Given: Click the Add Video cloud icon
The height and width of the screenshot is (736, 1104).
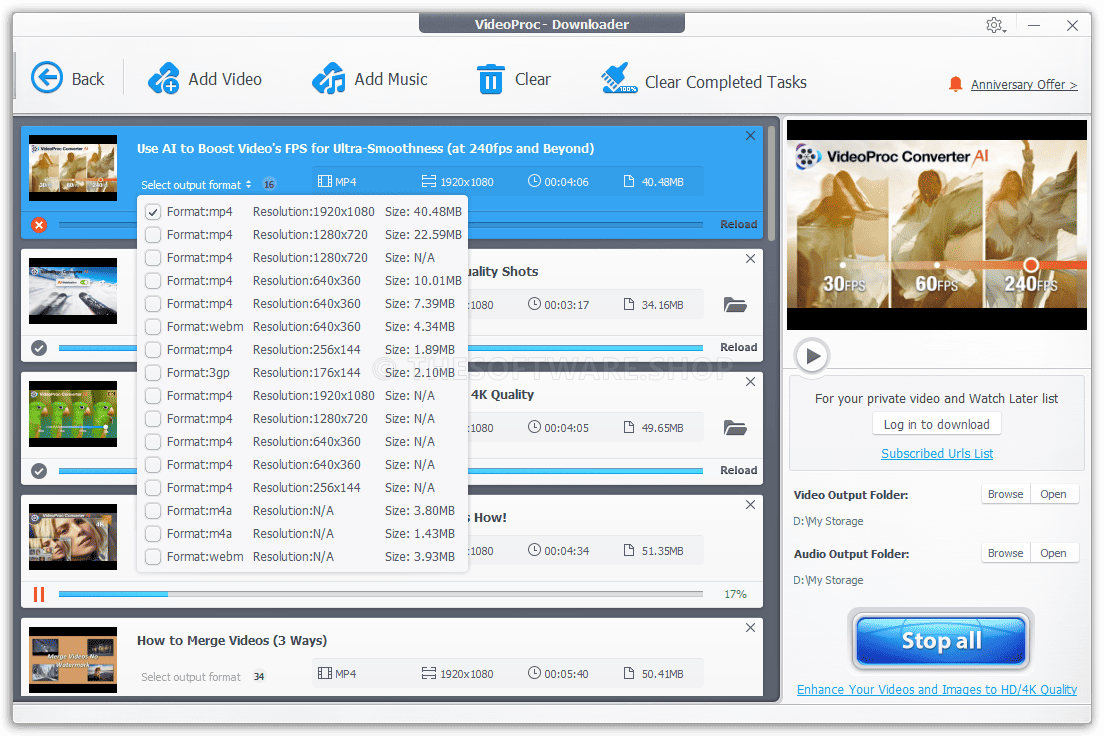Looking at the screenshot, I should tap(164, 78).
